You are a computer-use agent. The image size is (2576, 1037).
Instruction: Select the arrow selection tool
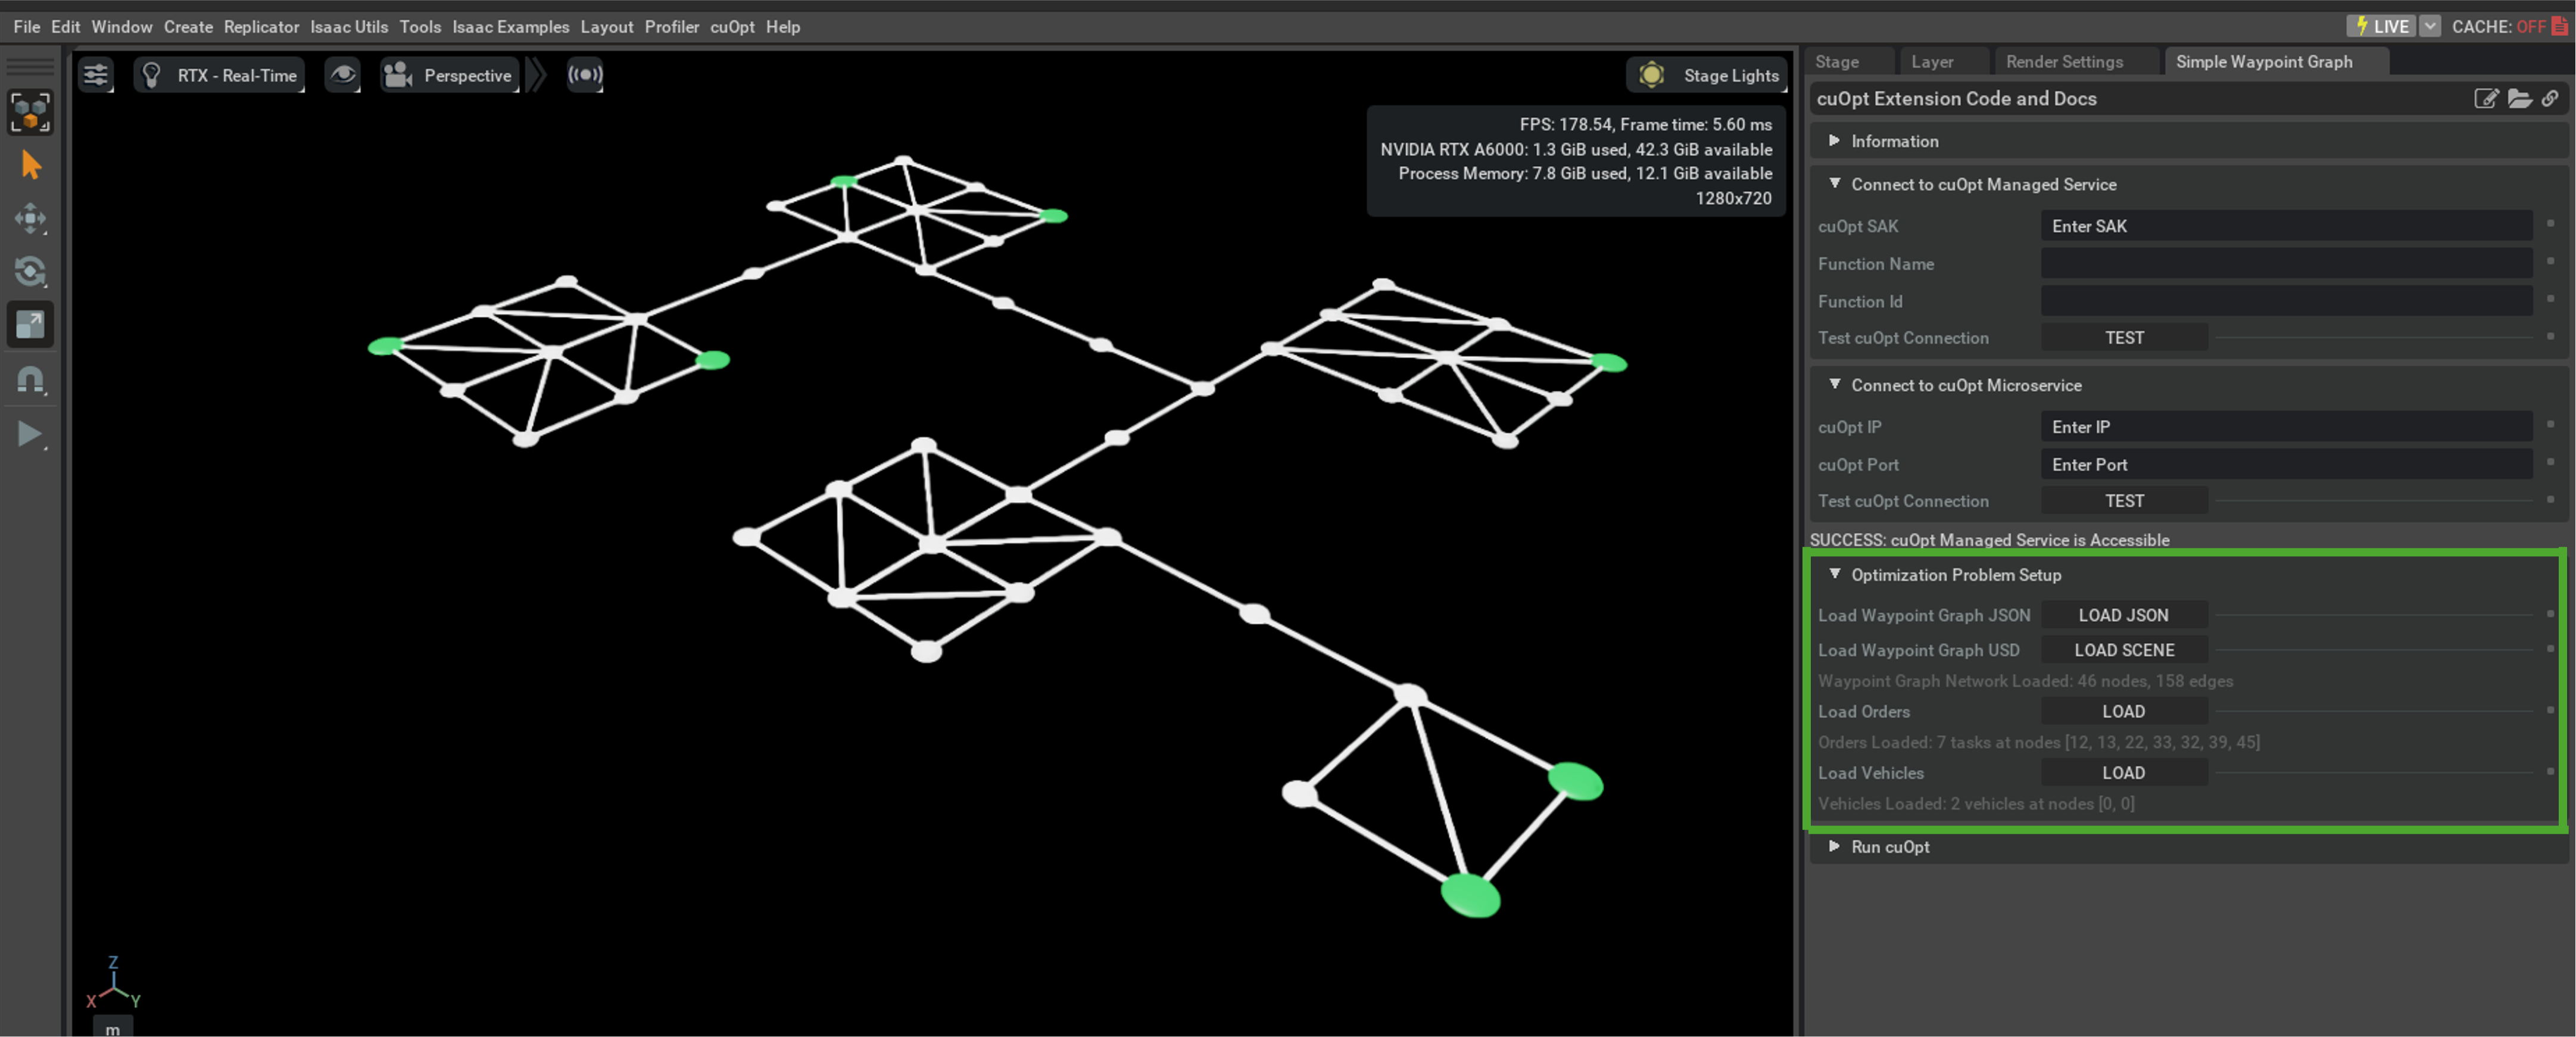(x=30, y=165)
